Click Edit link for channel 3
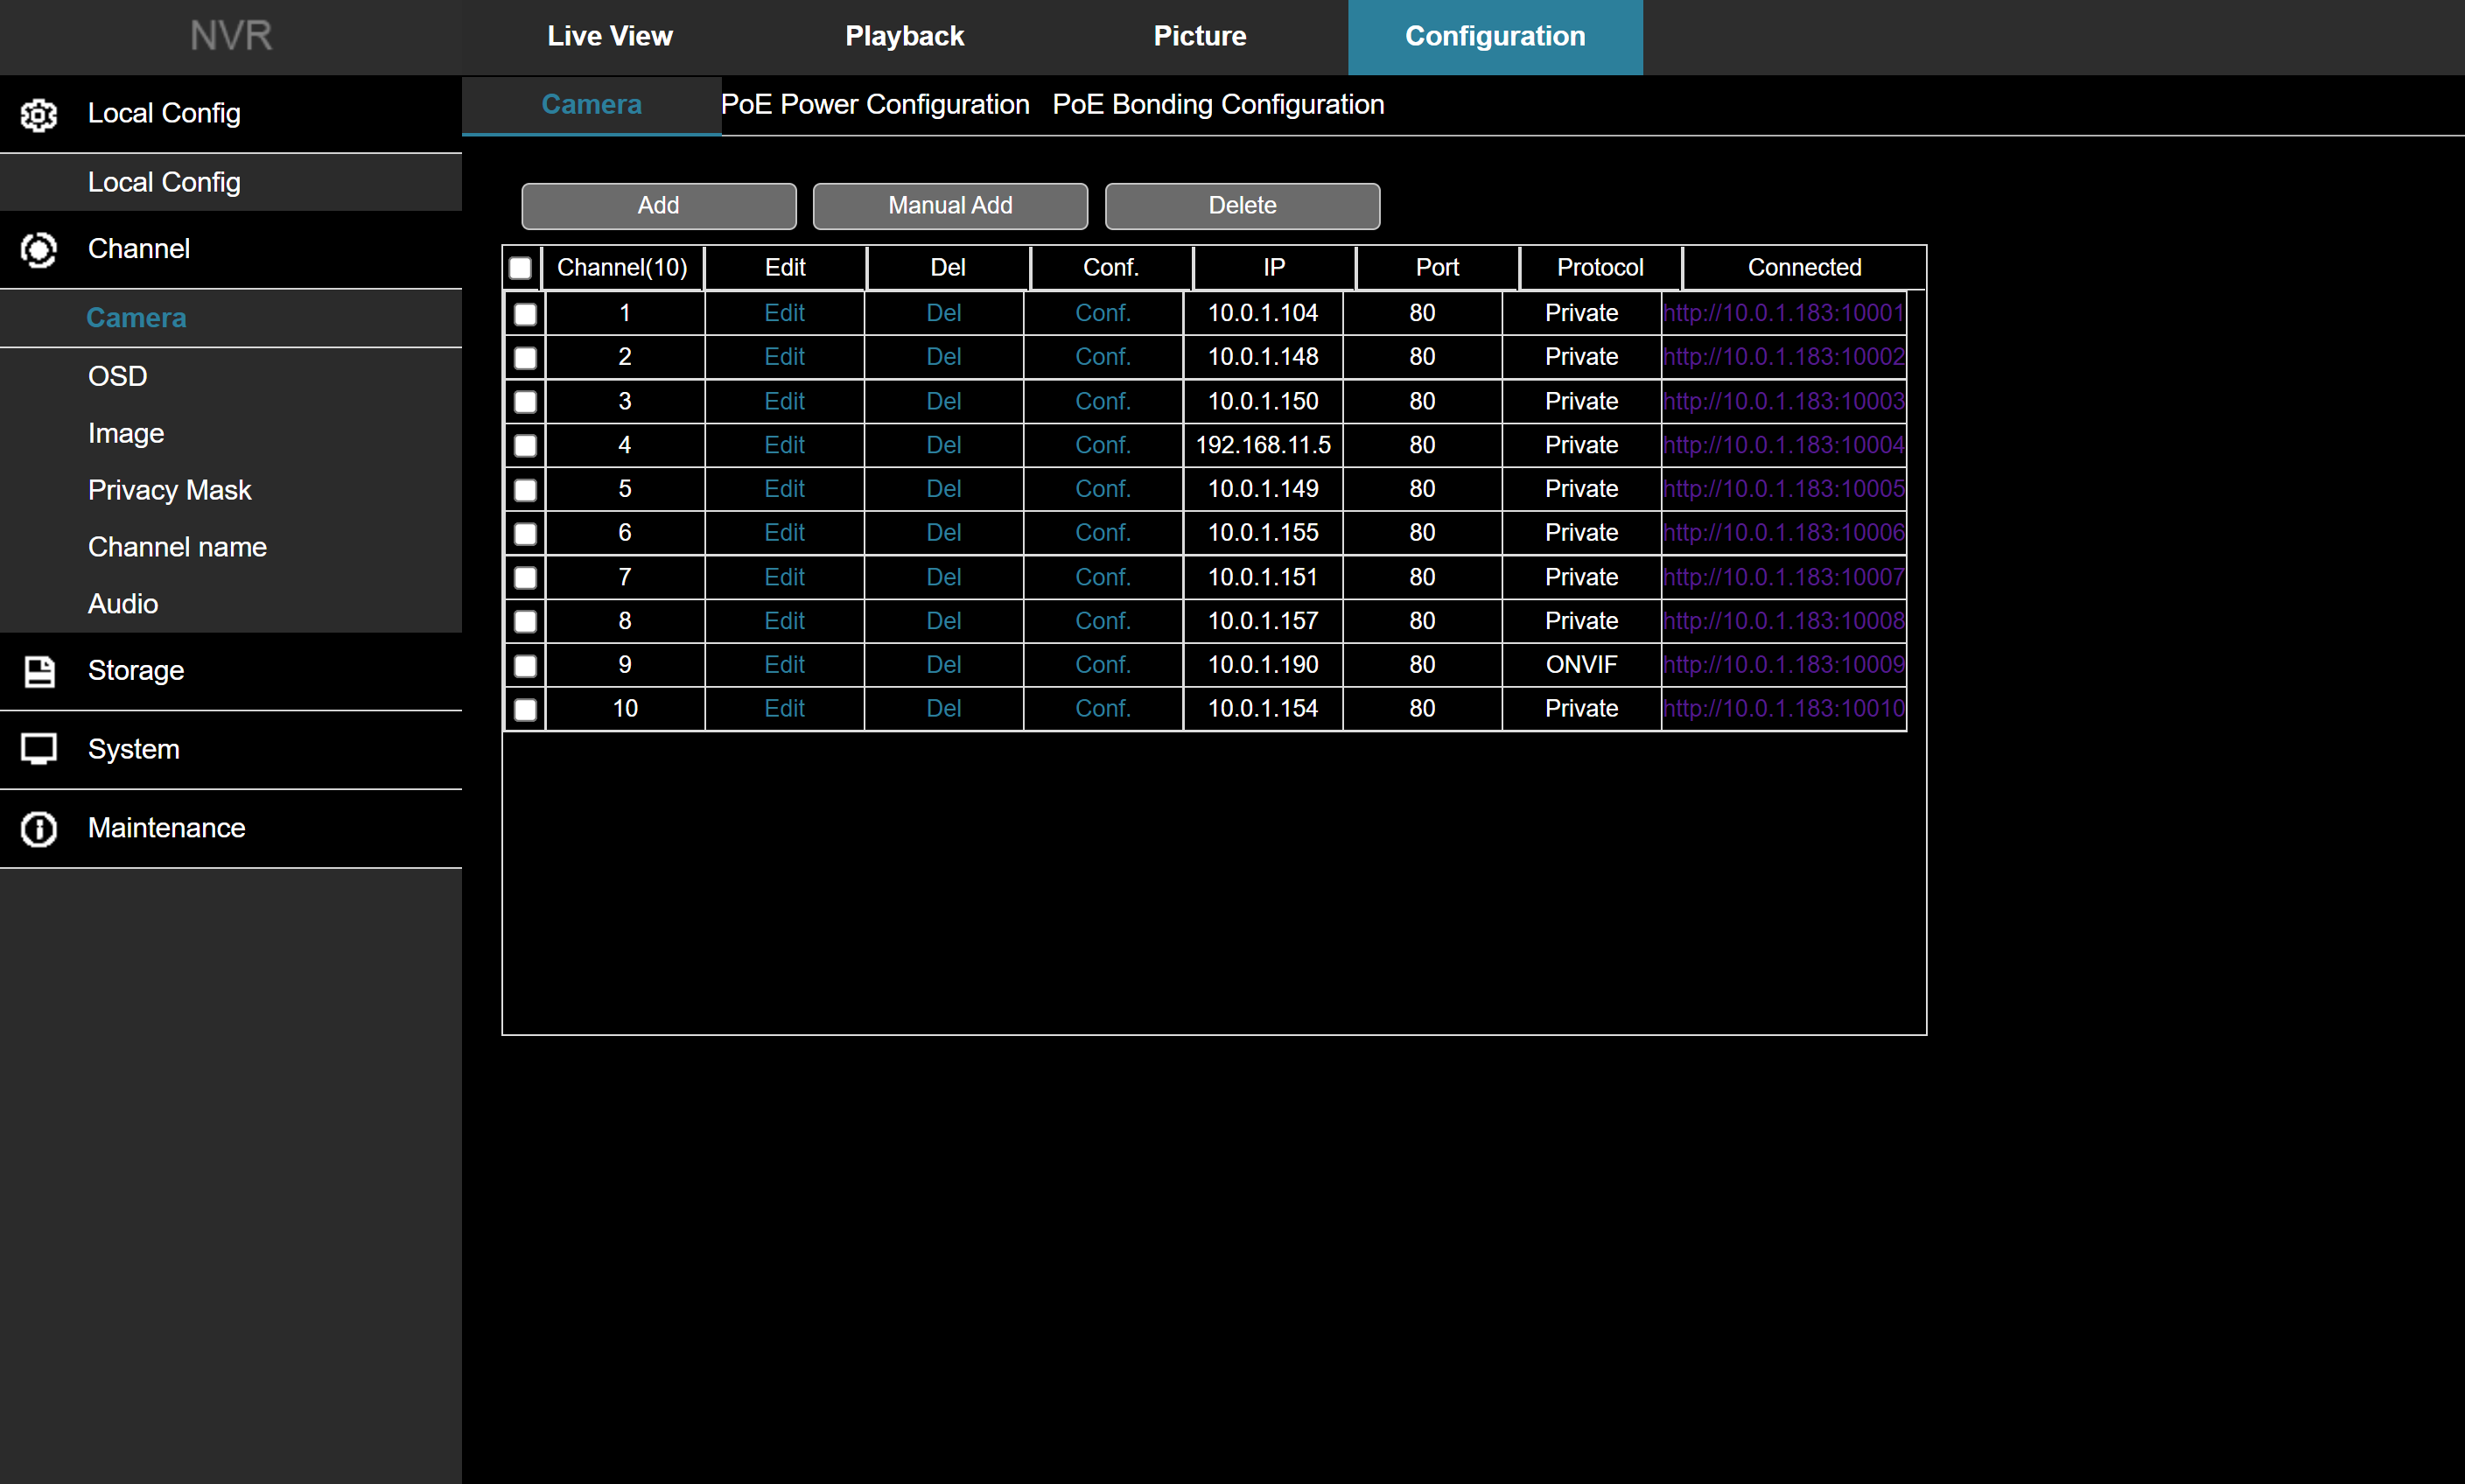Viewport: 2465px width, 1484px height. pyautogui.click(x=784, y=401)
